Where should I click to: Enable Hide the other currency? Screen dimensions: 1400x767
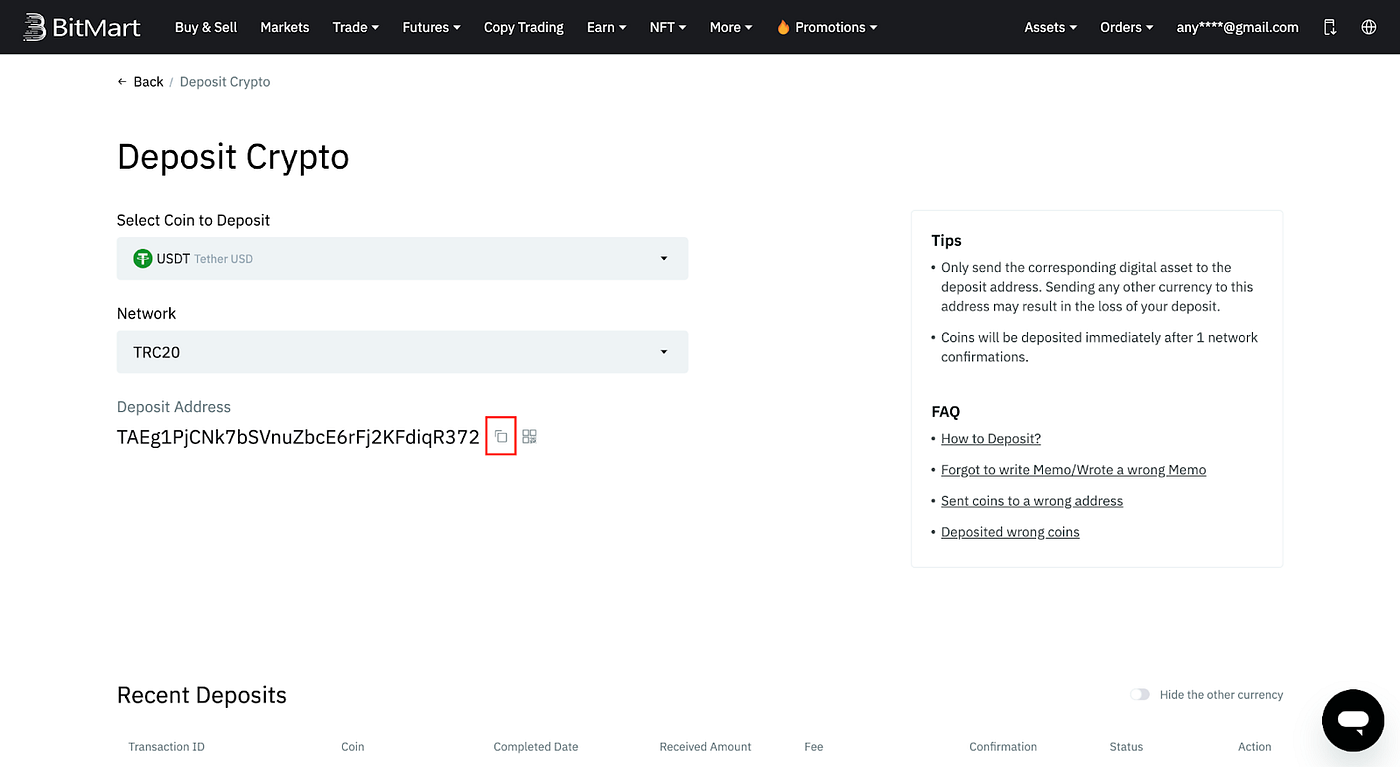pos(1139,694)
